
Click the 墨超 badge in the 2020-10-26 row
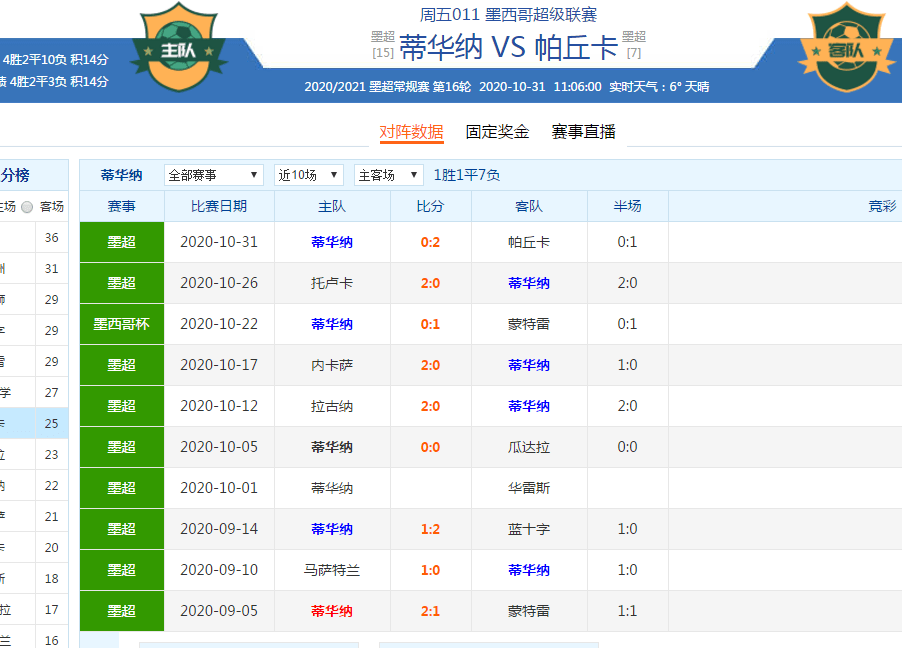pos(121,283)
